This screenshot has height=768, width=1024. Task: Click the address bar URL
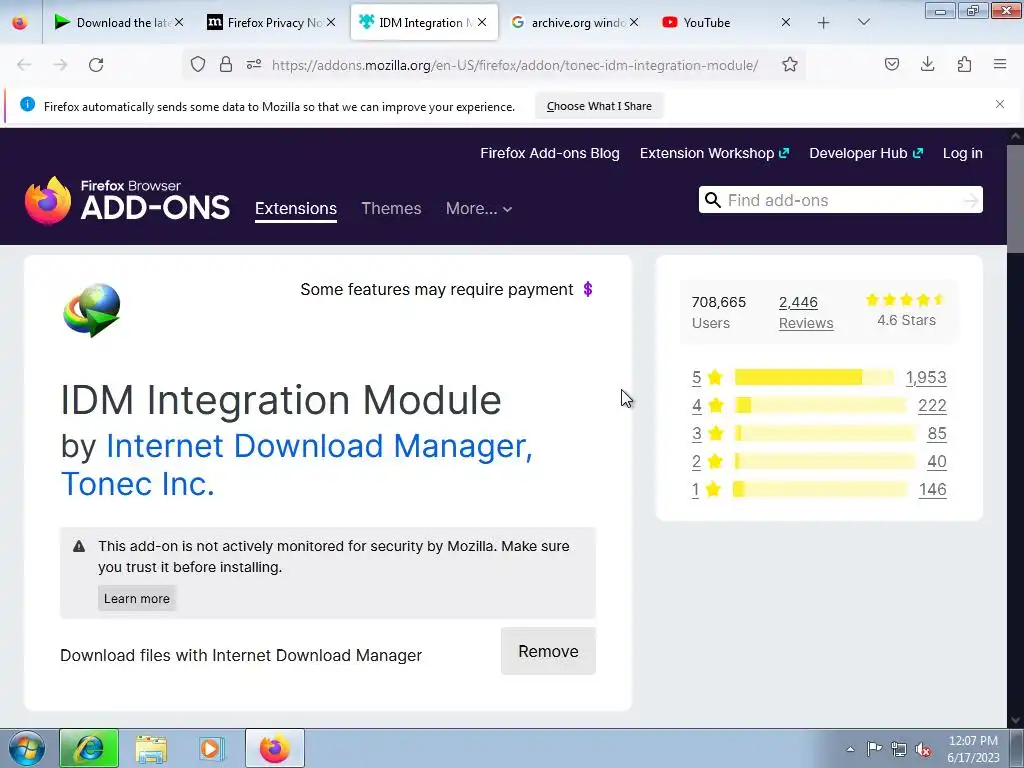click(x=515, y=65)
